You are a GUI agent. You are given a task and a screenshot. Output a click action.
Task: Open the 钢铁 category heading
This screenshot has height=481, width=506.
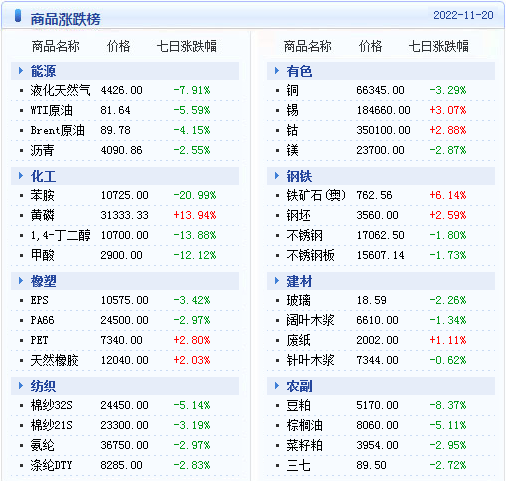(x=299, y=176)
